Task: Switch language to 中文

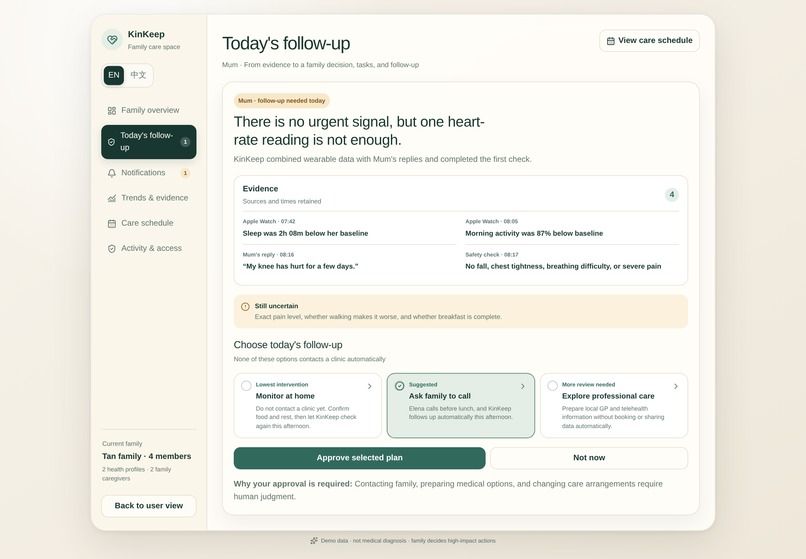Action: (x=138, y=75)
